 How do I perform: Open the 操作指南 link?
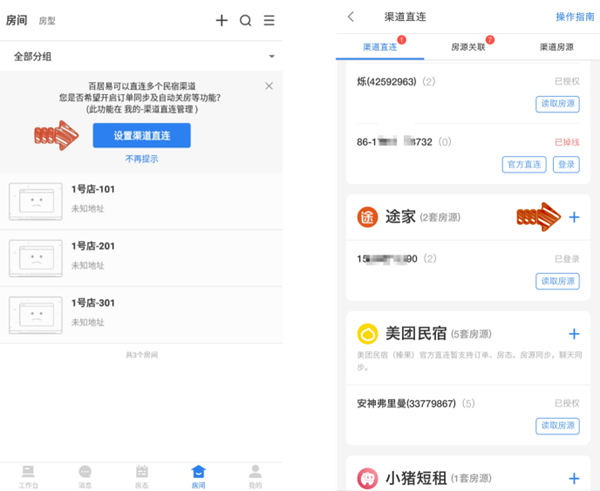(574, 16)
